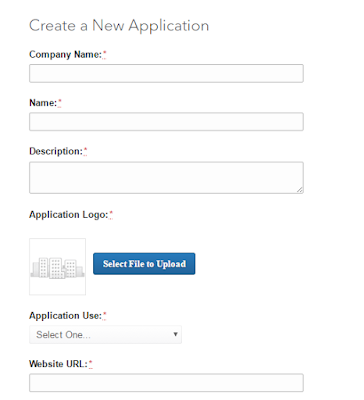
Task: Click the 'Website URL:' label
Action: [58, 364]
